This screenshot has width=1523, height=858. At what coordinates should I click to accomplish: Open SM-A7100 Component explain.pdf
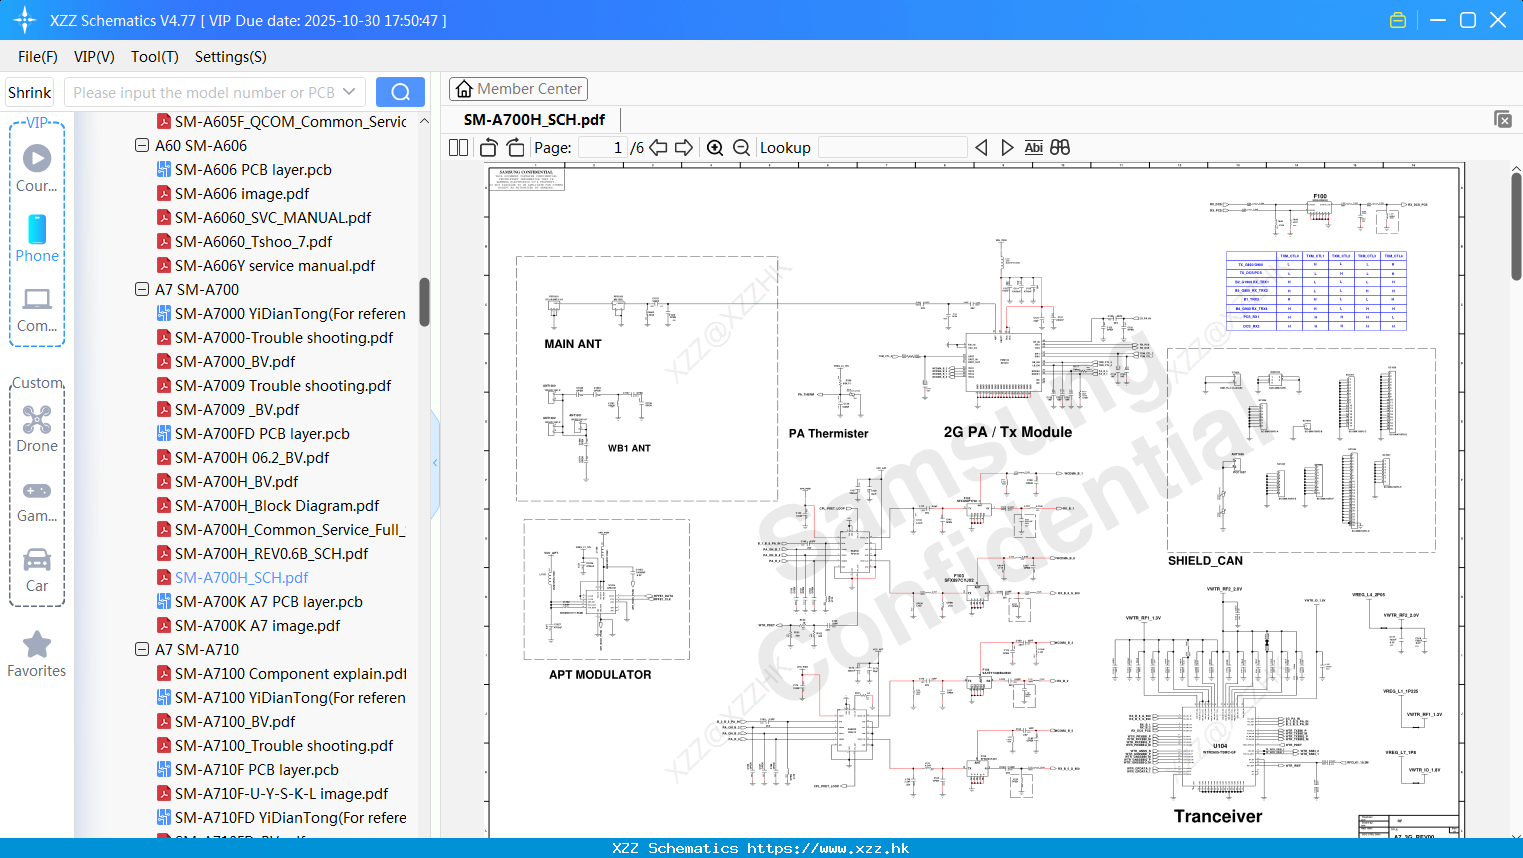point(290,673)
